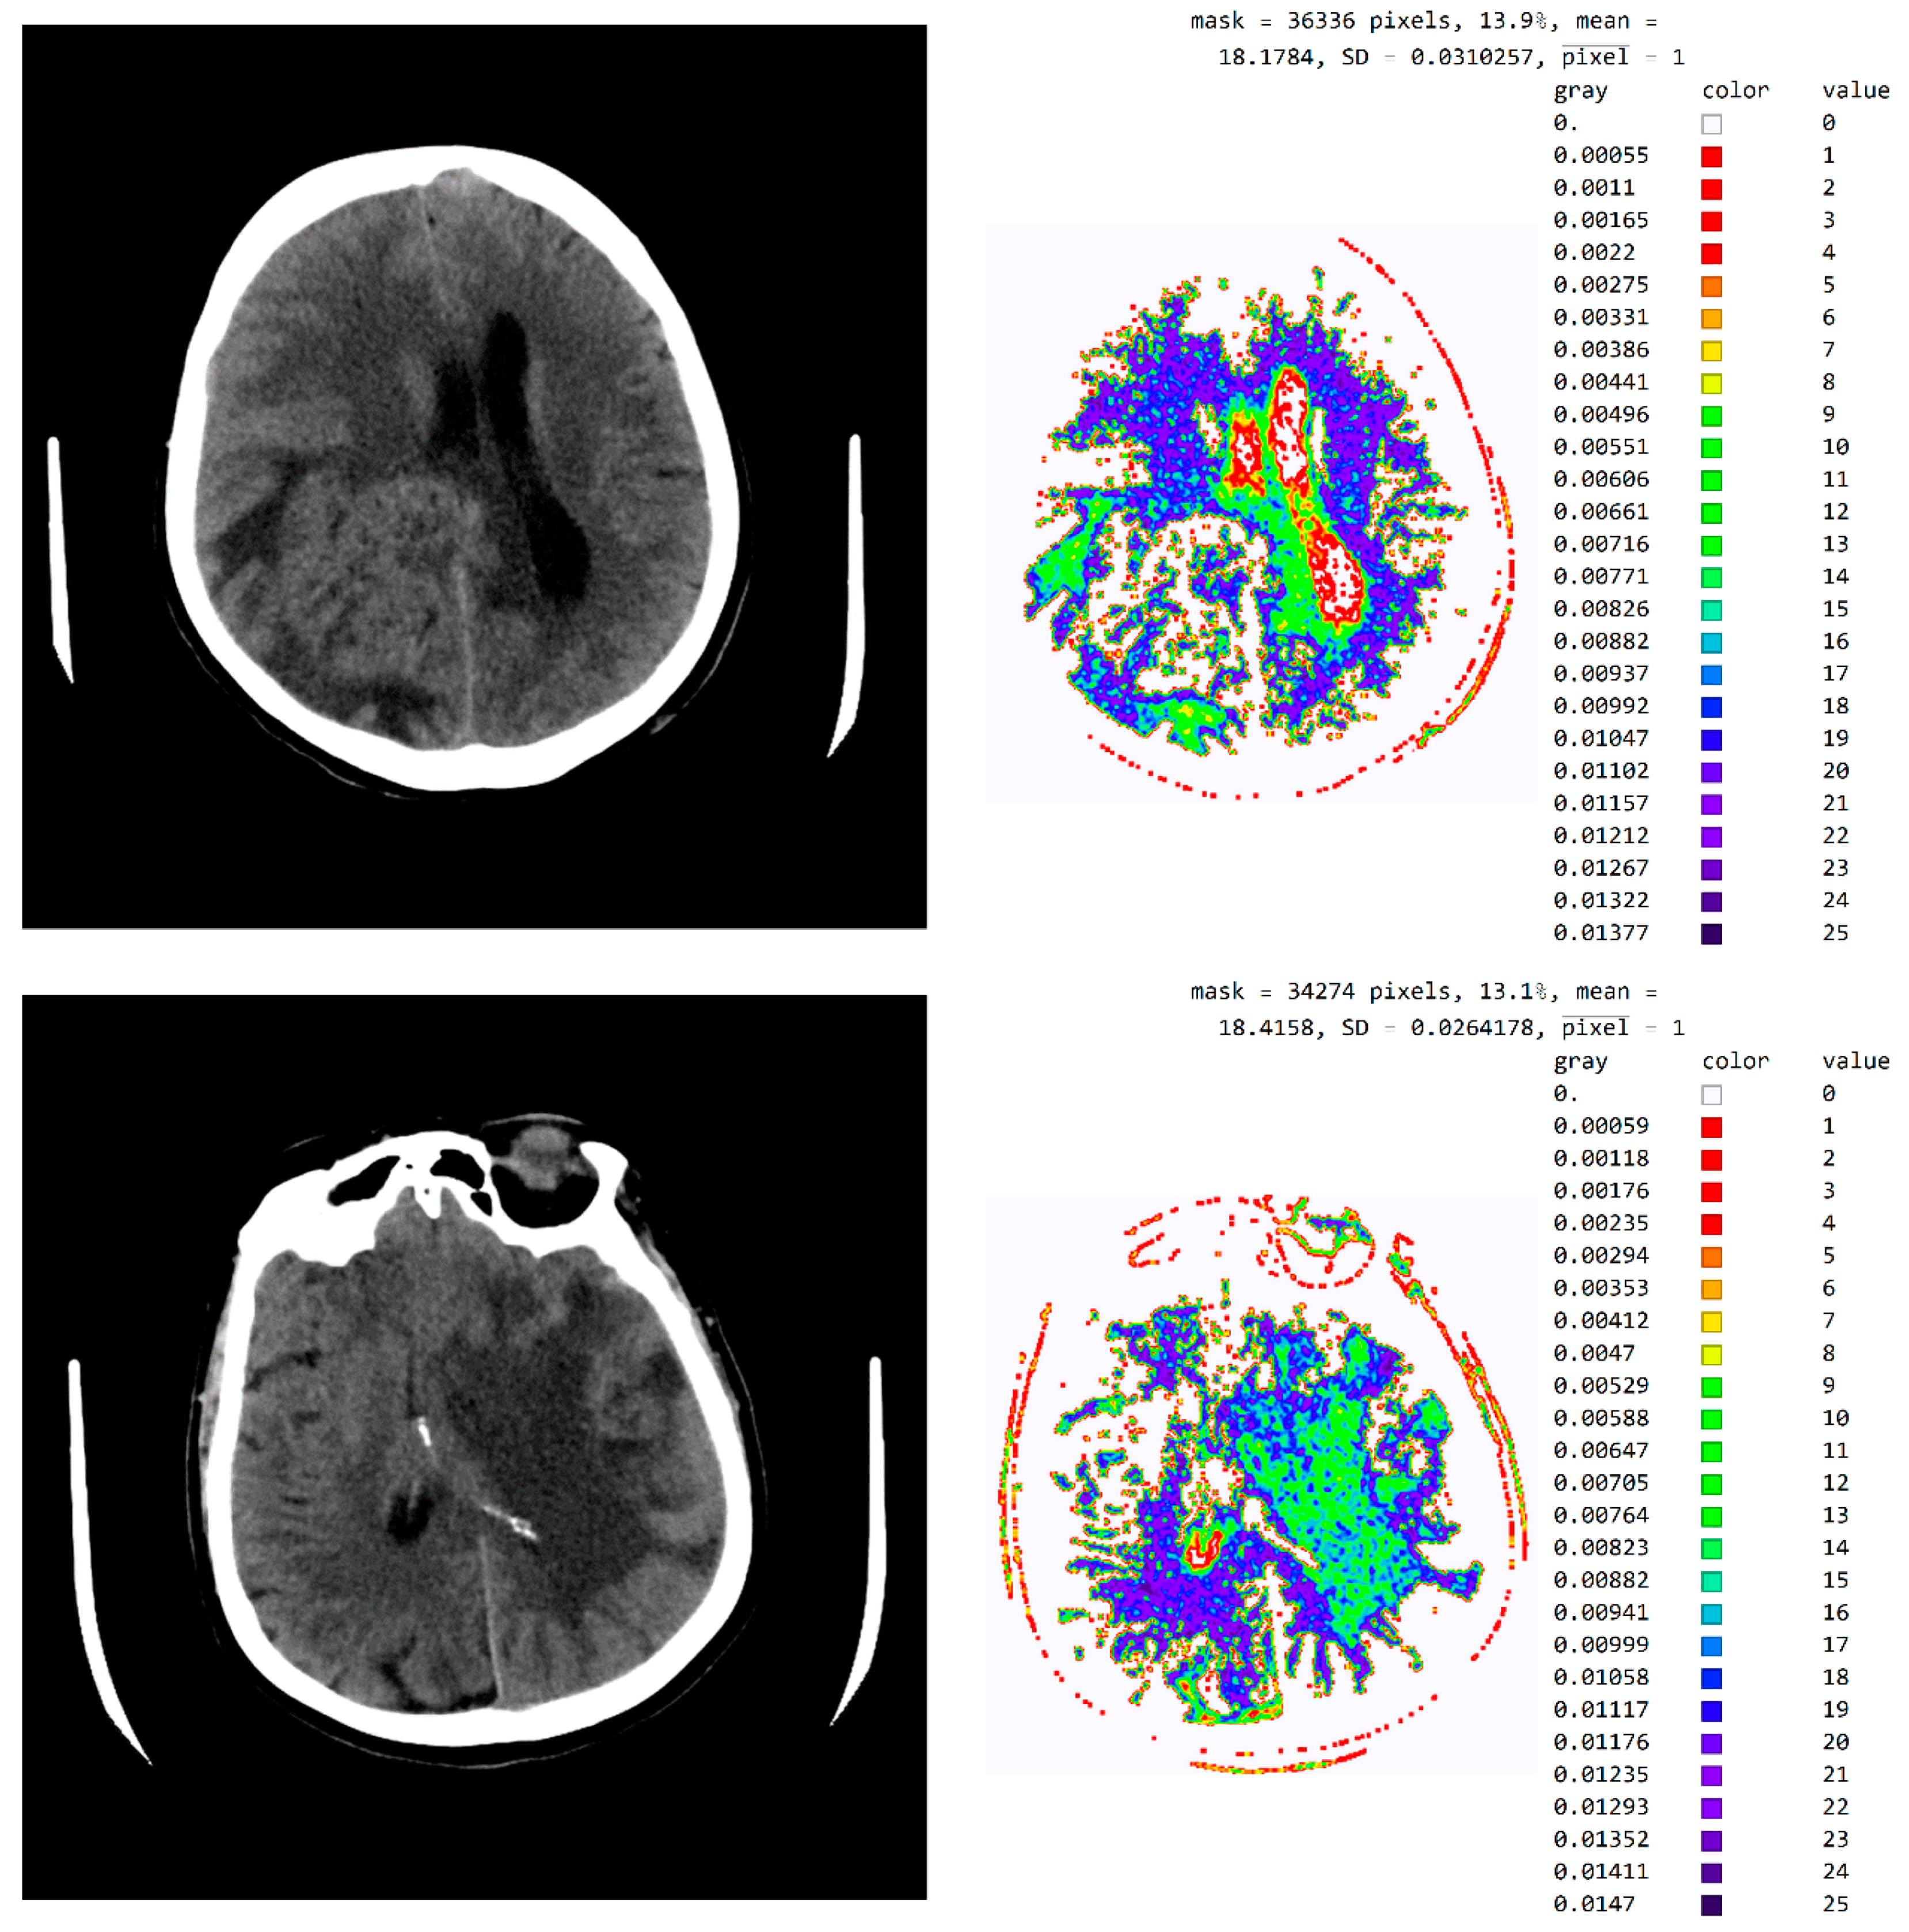The image size is (1909, 1932).
Task: Click the dark purple swatch for value 25, top legend
Action: pos(1711,934)
